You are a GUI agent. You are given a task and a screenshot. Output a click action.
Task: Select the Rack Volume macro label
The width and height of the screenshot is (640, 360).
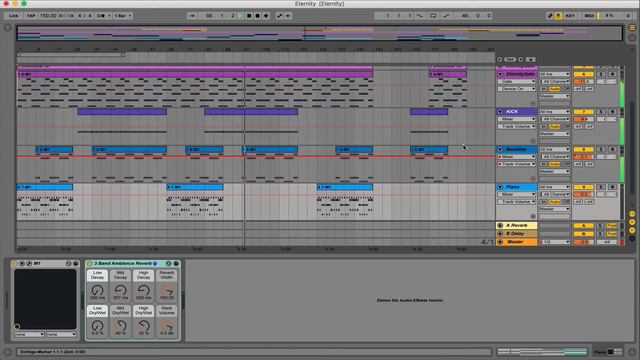coord(167,311)
